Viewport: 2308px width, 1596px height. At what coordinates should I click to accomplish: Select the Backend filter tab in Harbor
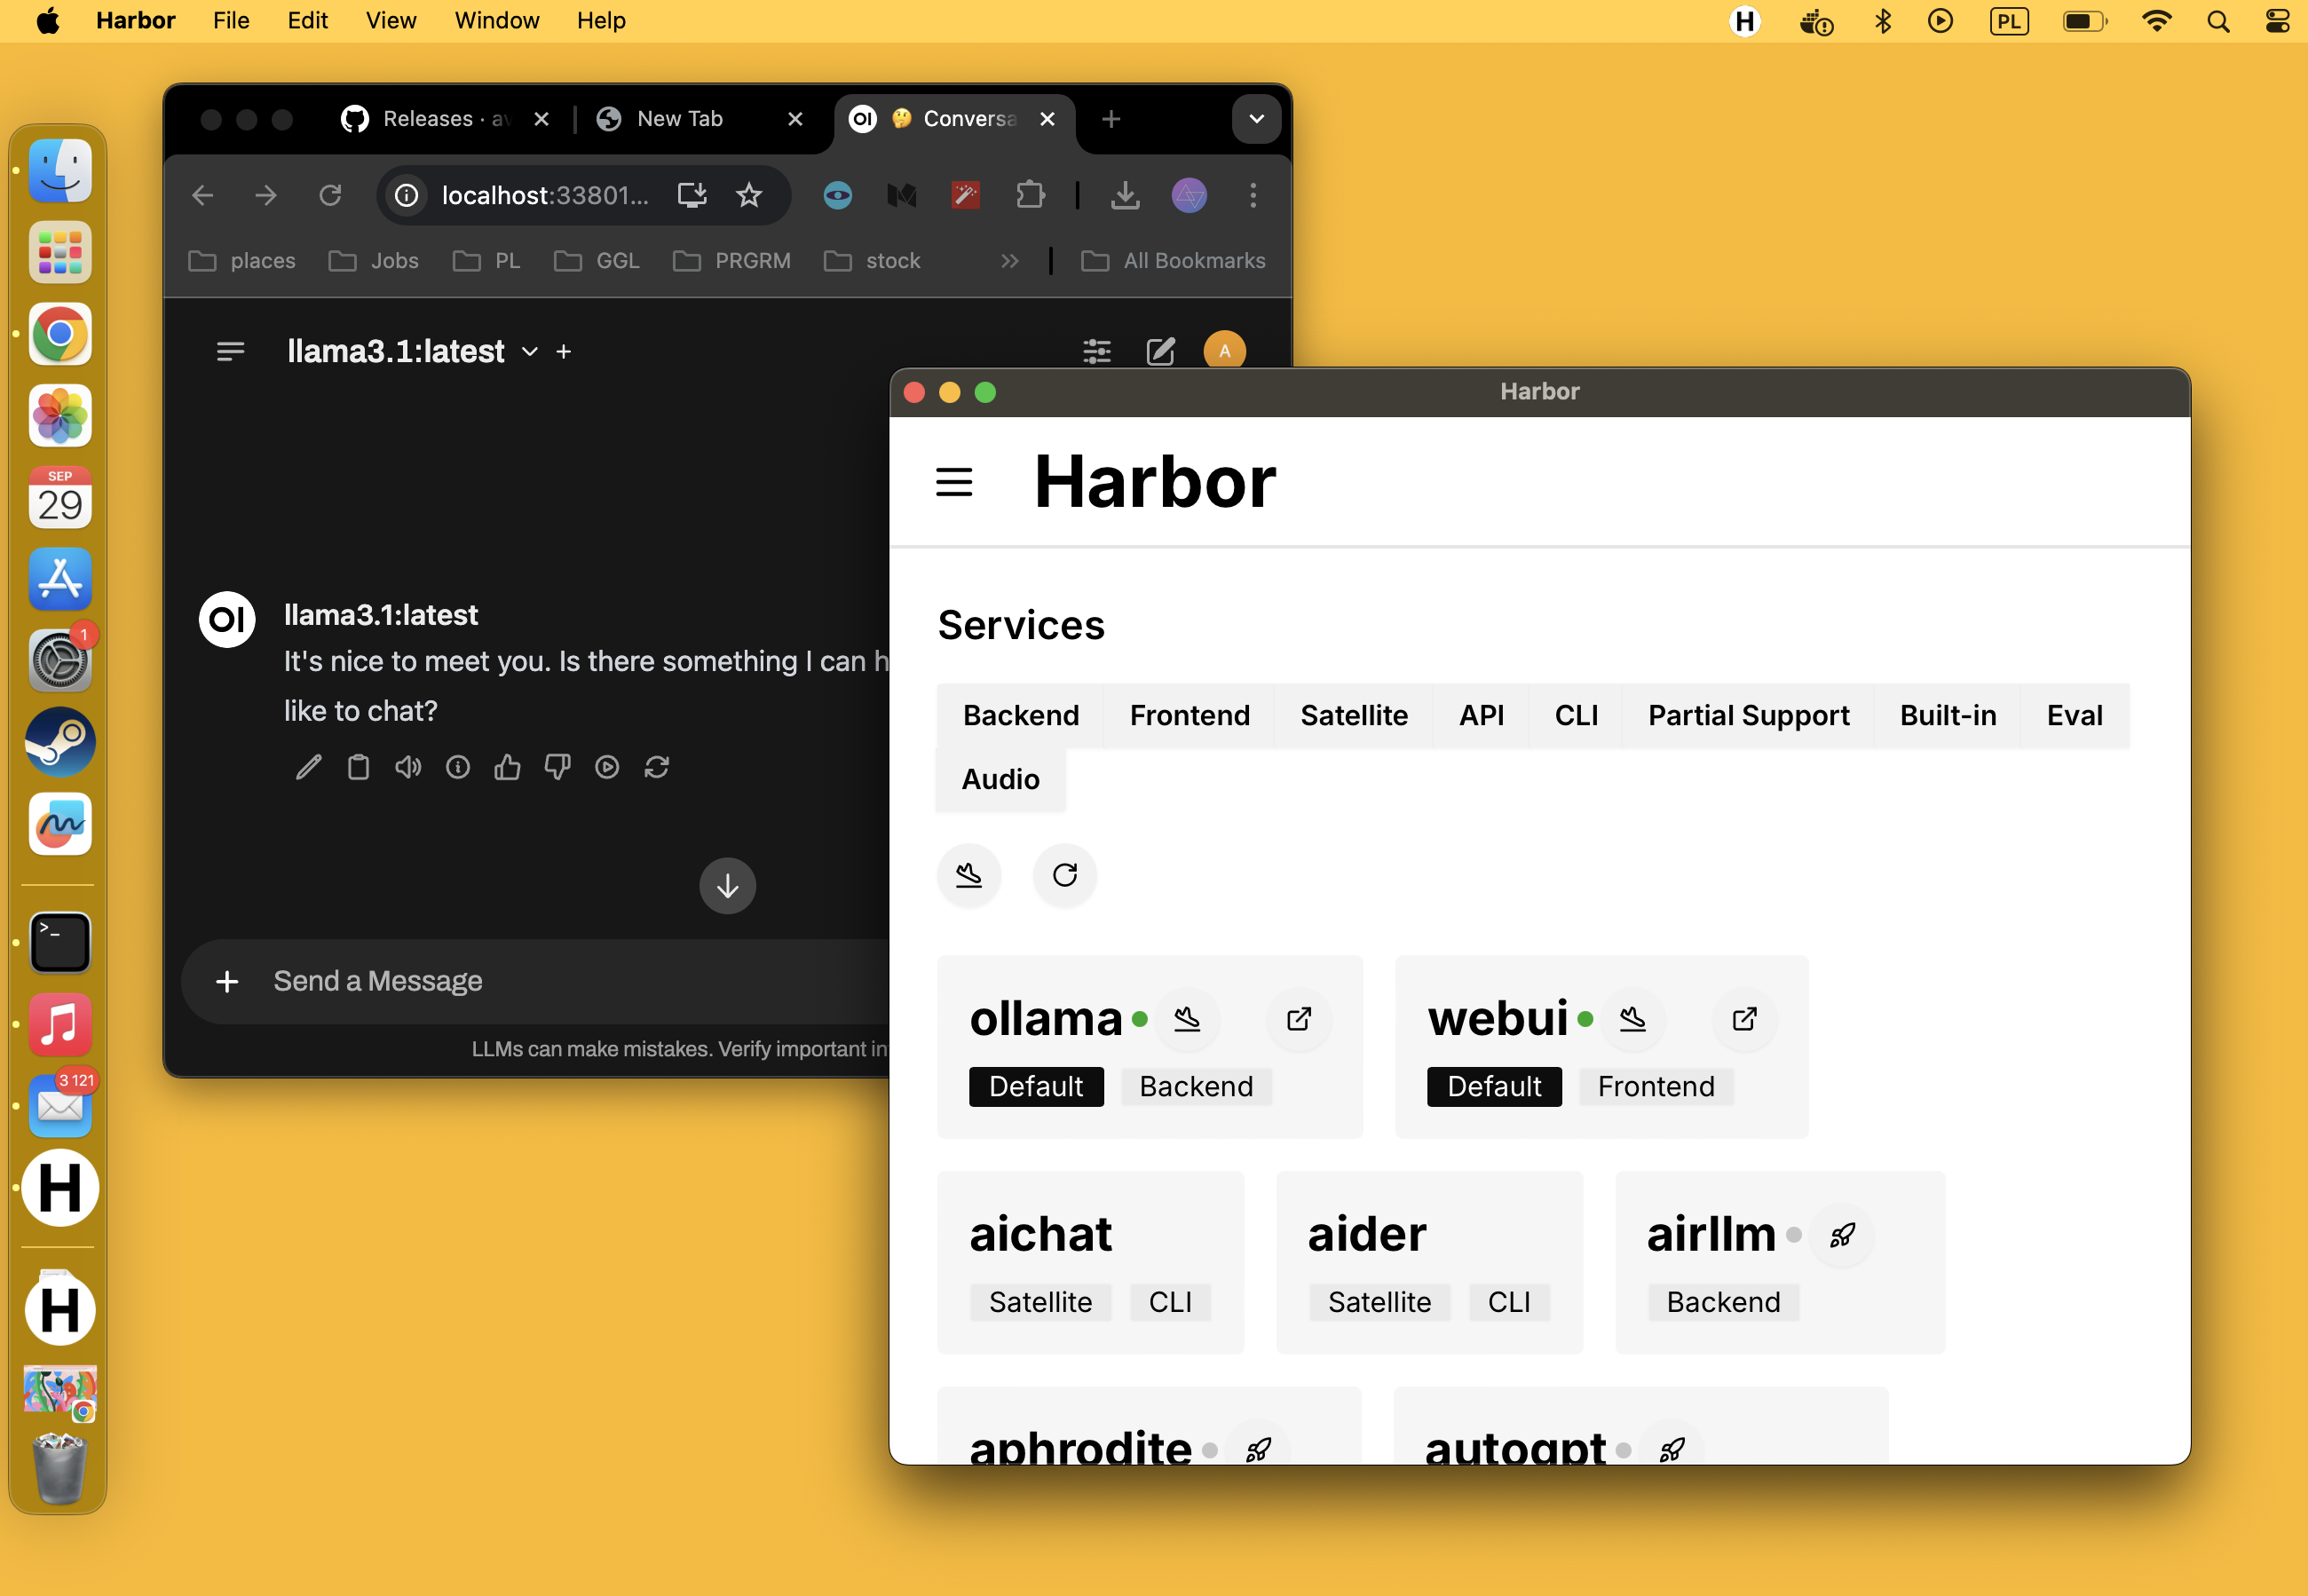pos(1021,715)
